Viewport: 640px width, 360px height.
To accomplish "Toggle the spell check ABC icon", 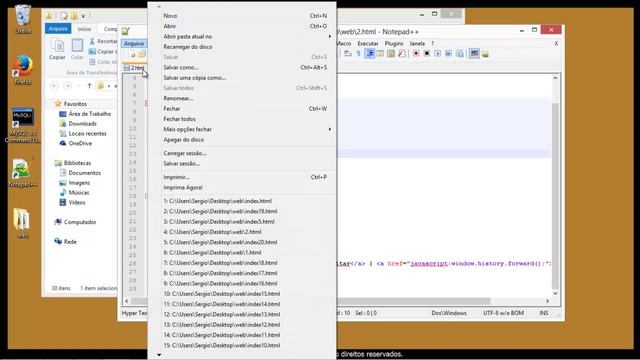I will pos(474,53).
